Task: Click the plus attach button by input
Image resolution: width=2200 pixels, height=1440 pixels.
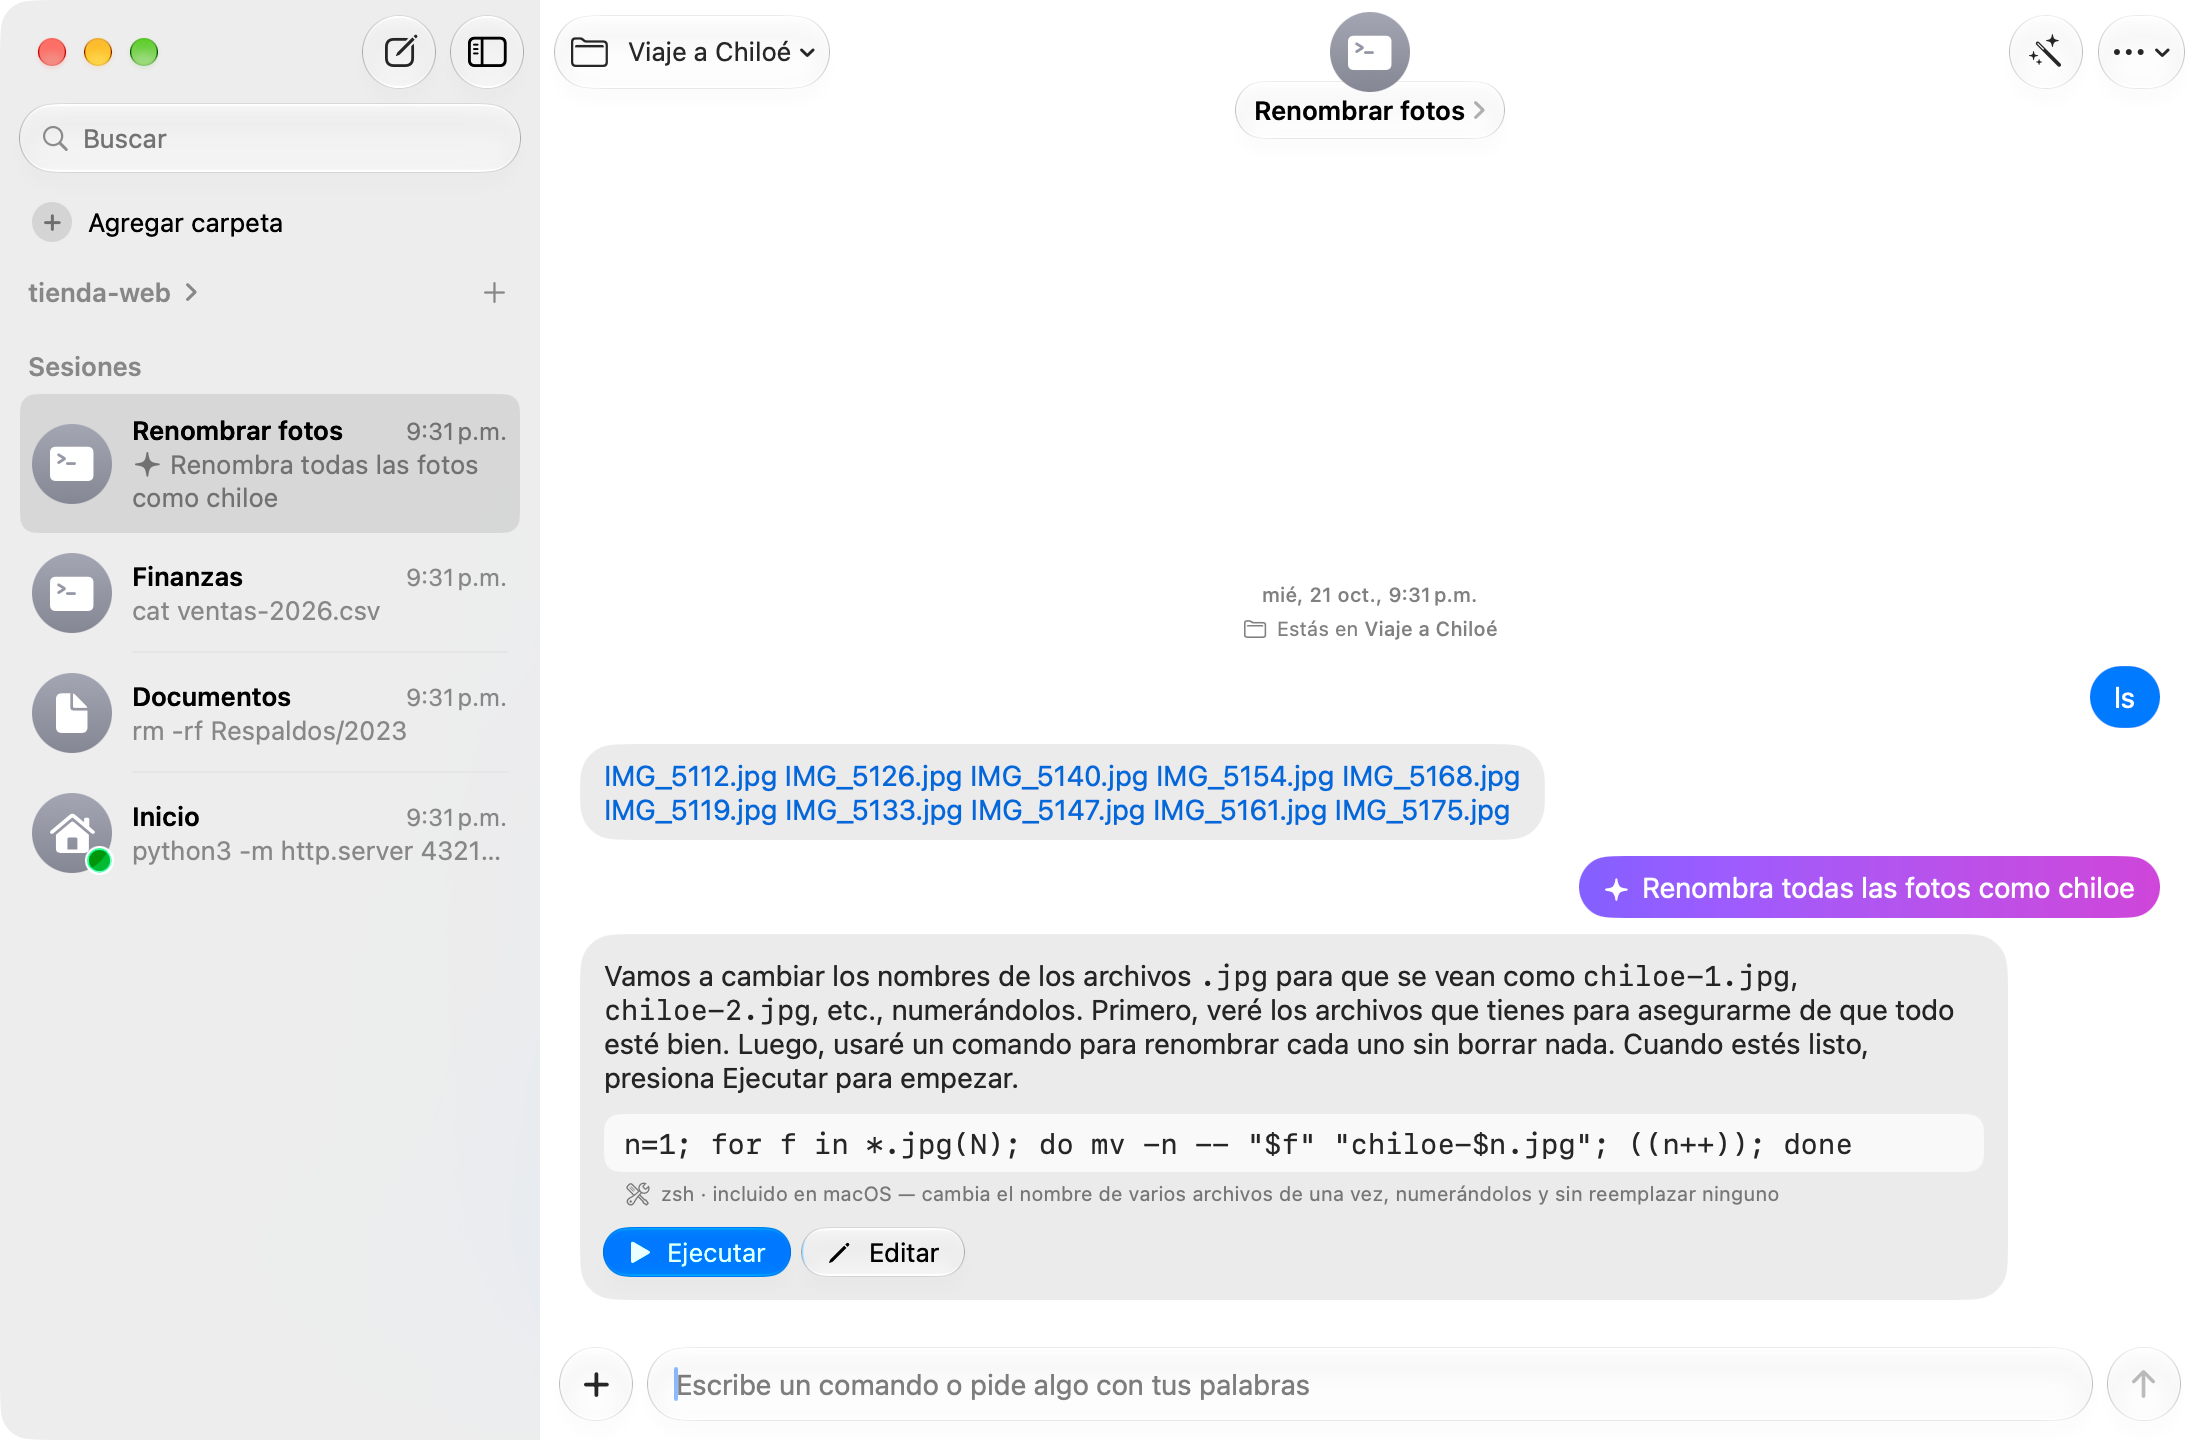Action: [596, 1385]
